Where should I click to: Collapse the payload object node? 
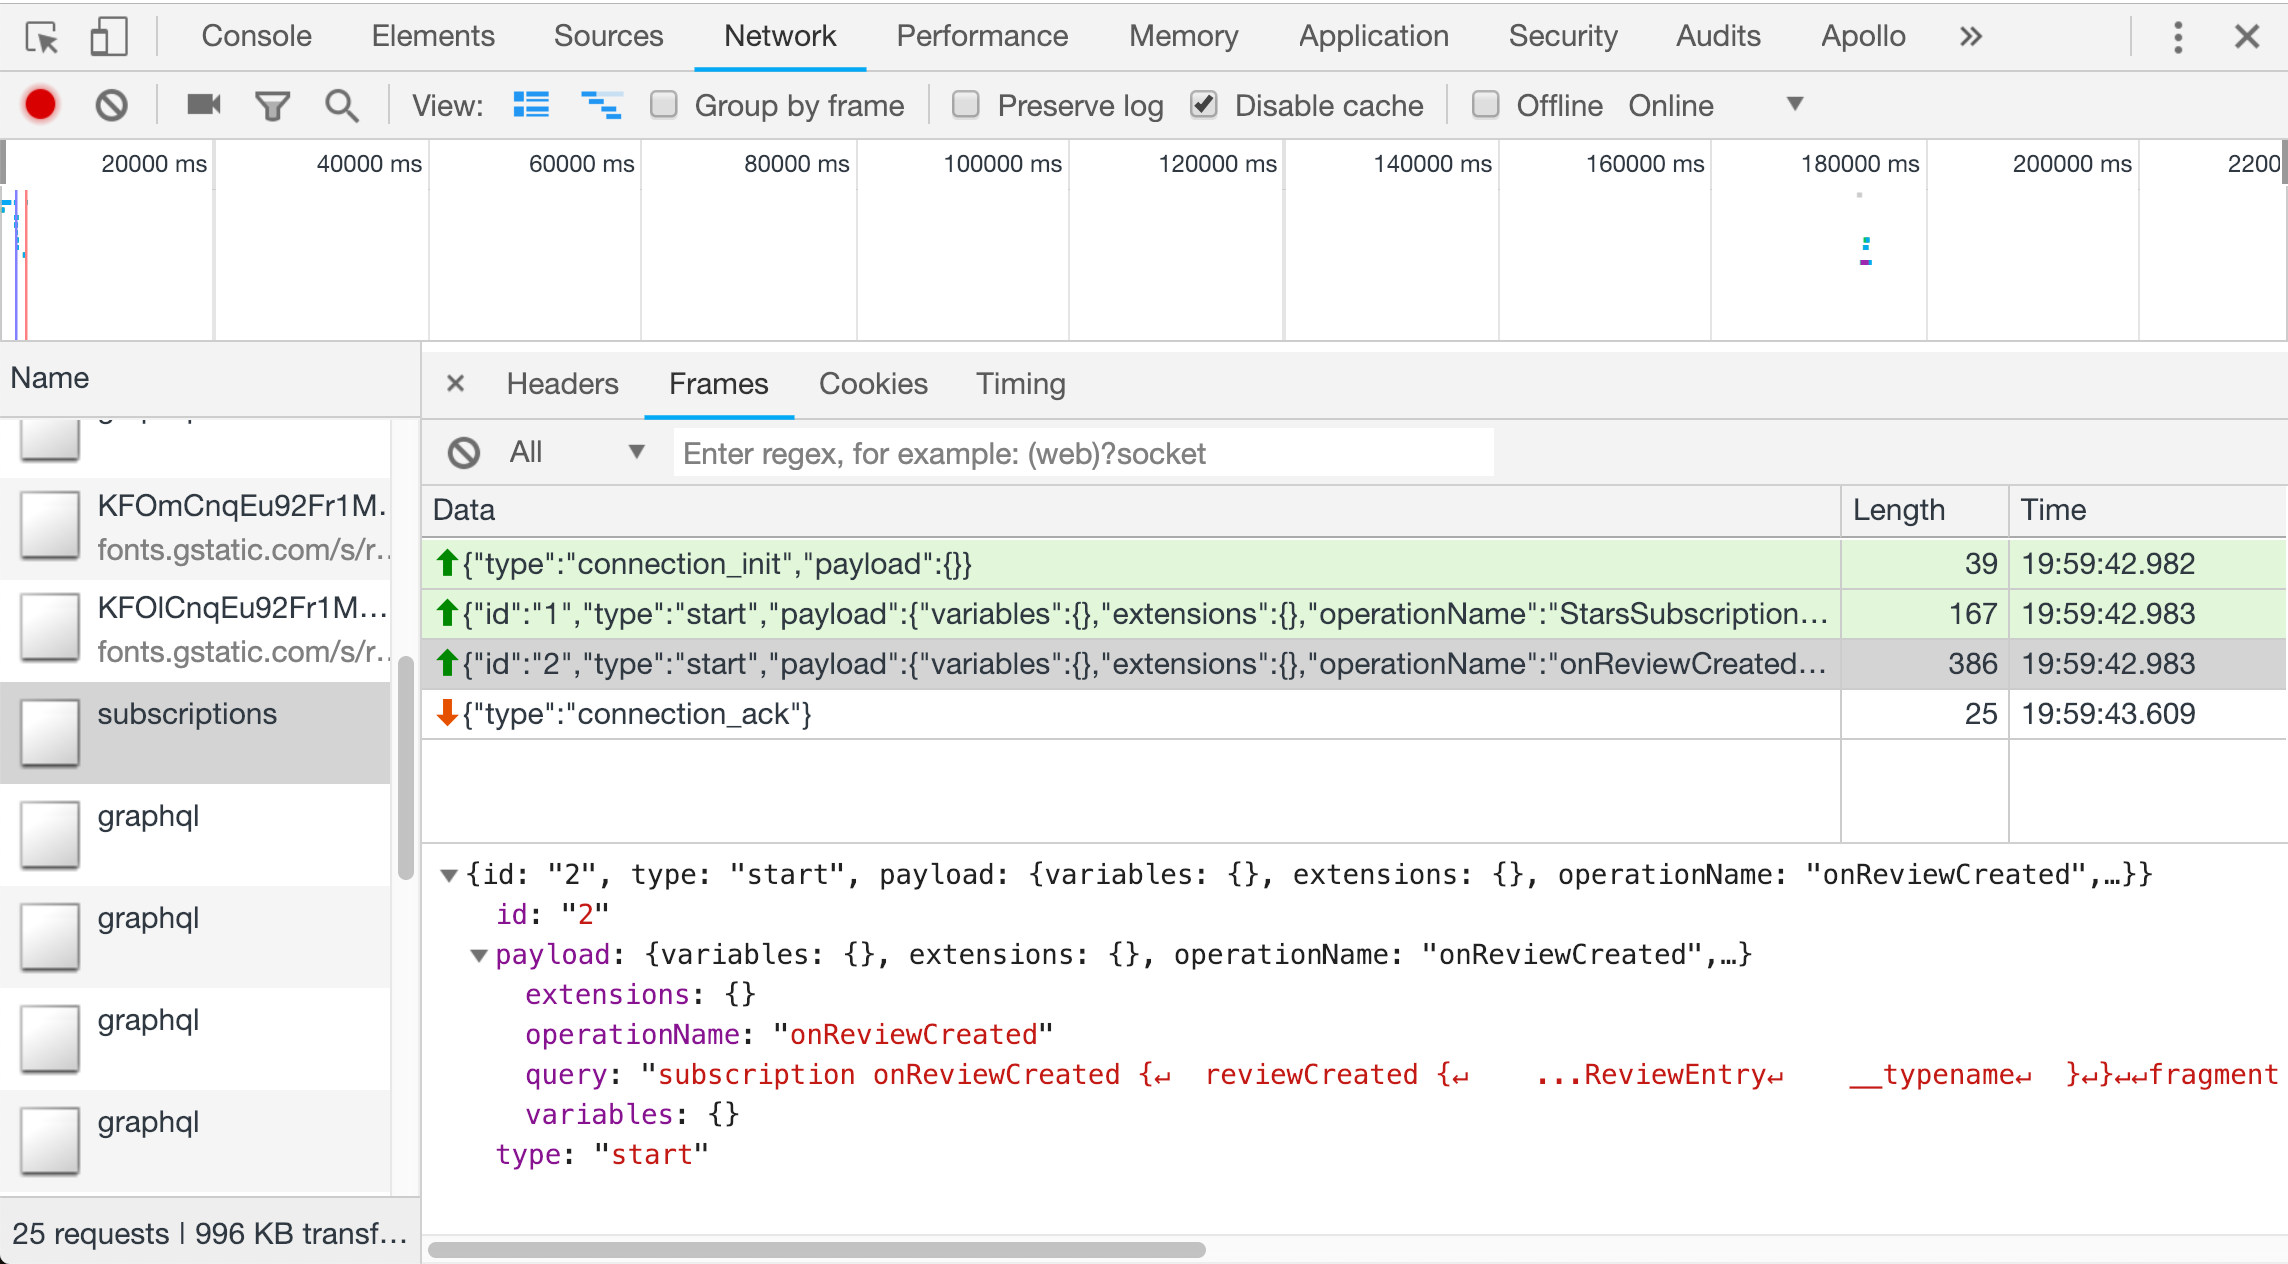[479, 956]
